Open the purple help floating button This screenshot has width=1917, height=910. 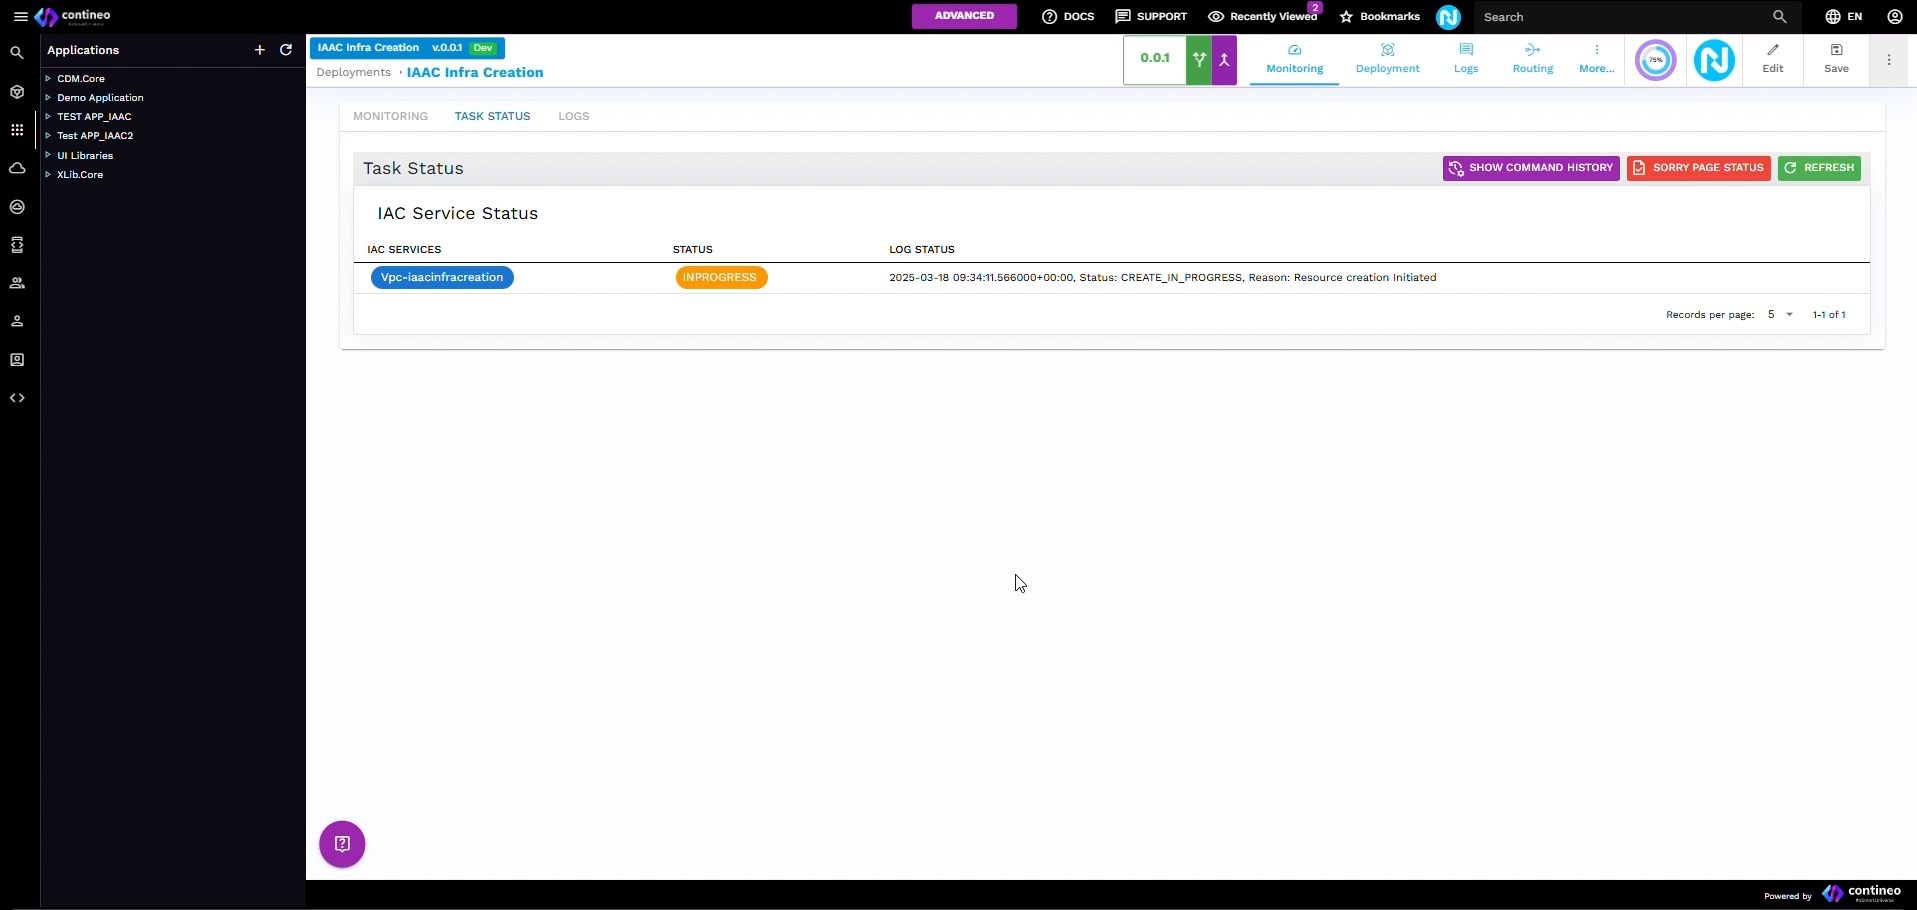point(342,844)
